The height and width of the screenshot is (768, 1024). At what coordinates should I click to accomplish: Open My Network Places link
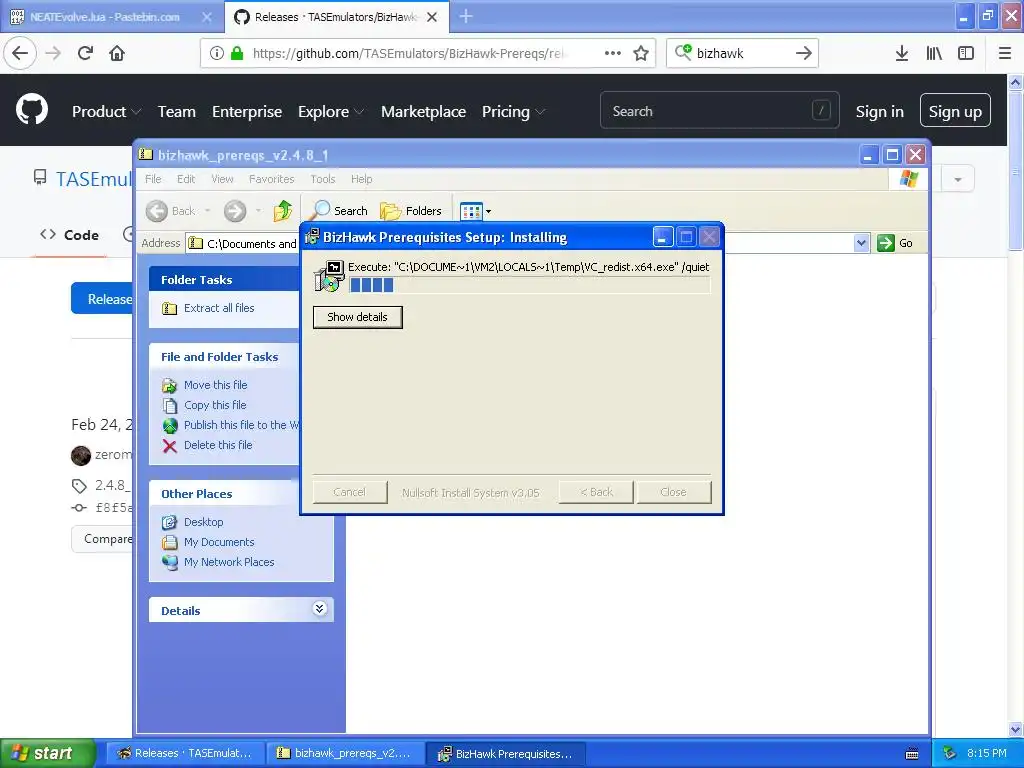(229, 562)
